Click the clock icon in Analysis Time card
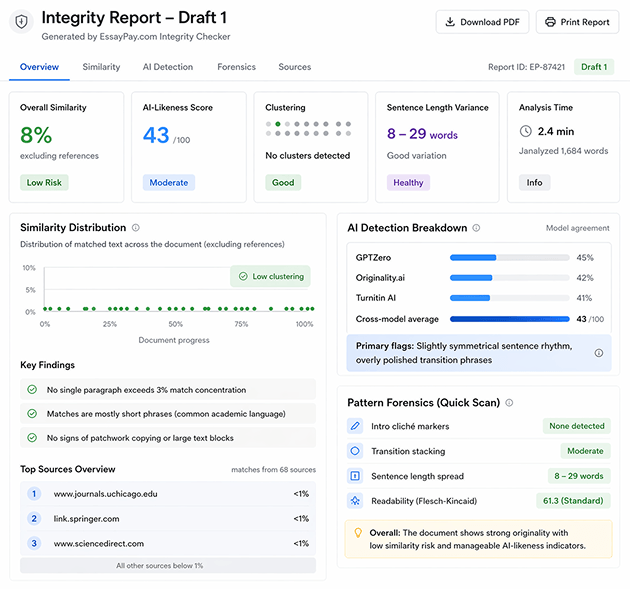Viewport: 630px width, 589px height. coord(526,131)
